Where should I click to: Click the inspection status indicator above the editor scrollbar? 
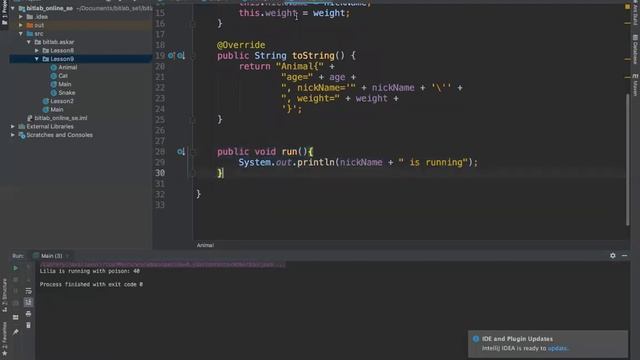[x=627, y=7]
